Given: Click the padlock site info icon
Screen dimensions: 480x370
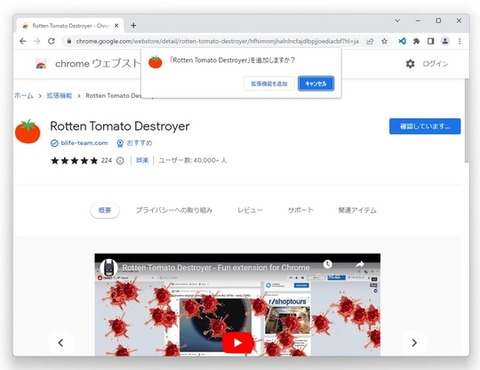Looking at the screenshot, I should click(x=69, y=41).
